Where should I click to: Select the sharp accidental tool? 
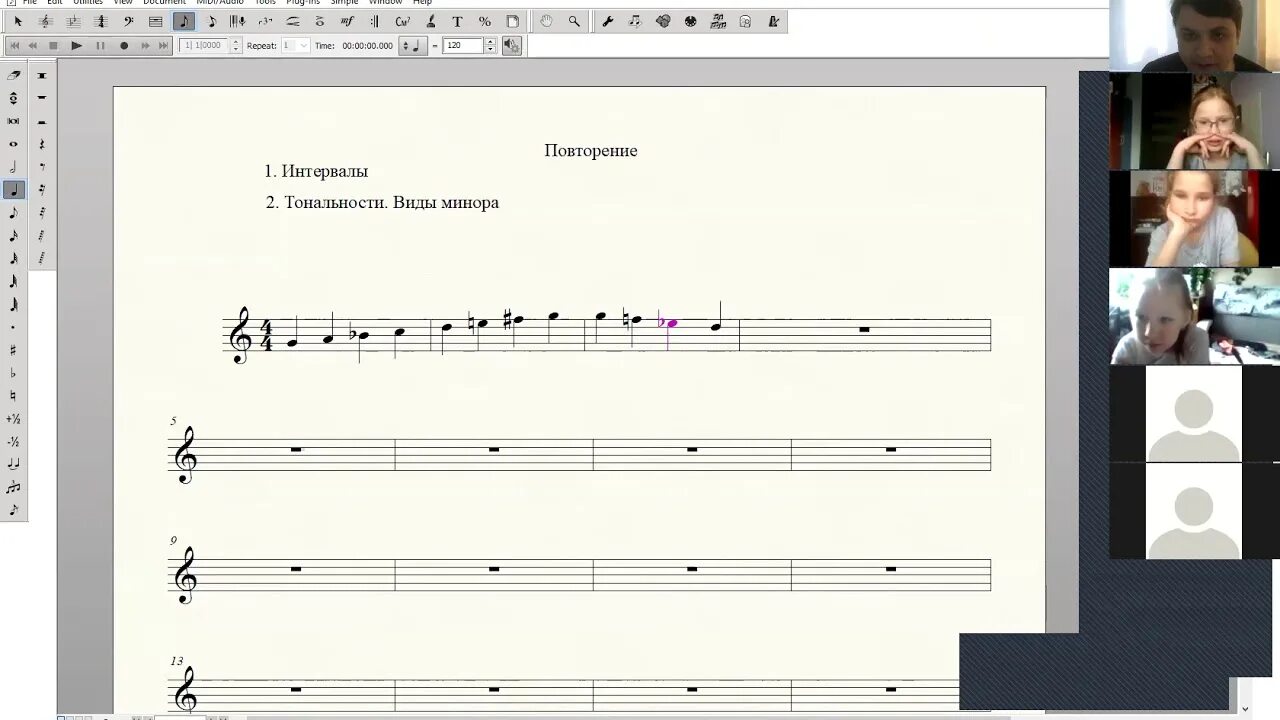13,350
